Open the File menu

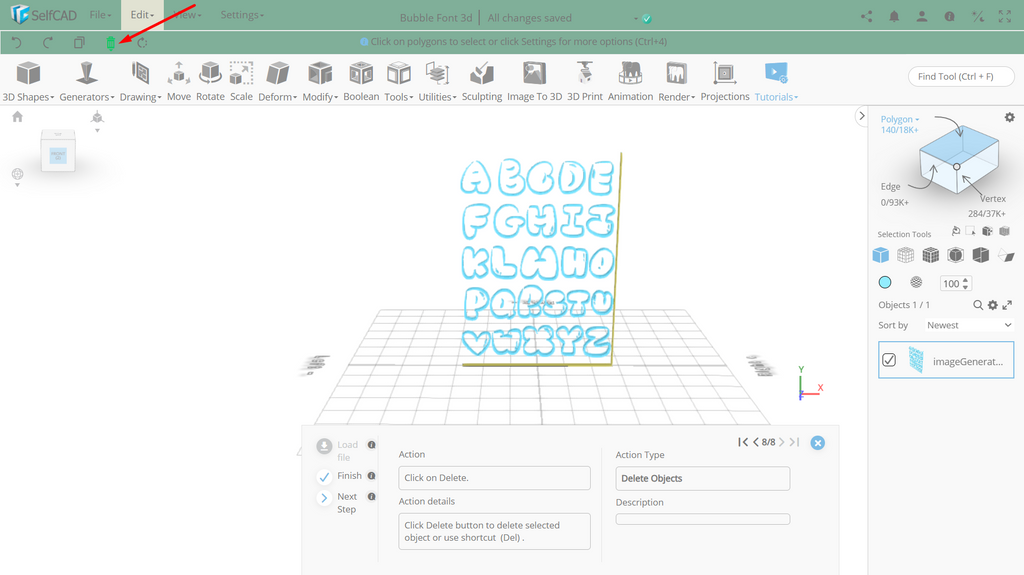(x=100, y=14)
